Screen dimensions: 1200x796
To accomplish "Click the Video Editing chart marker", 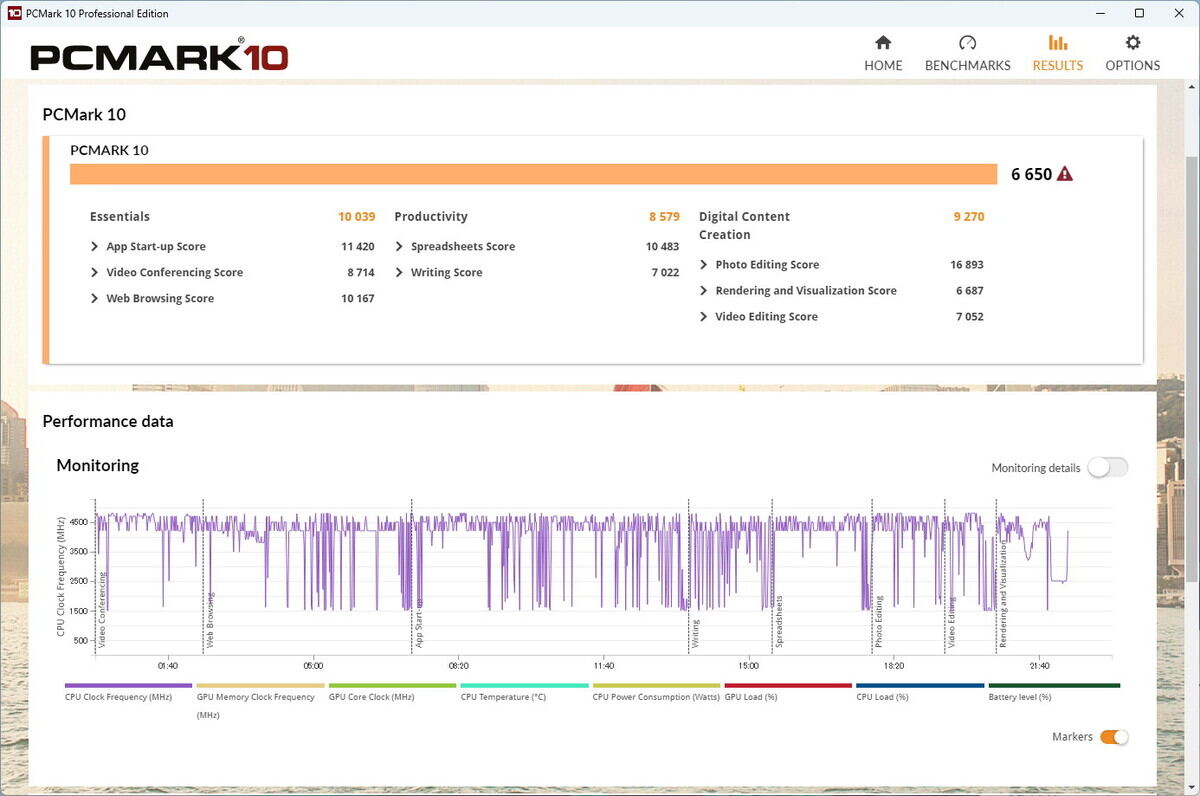I will tap(951, 623).
